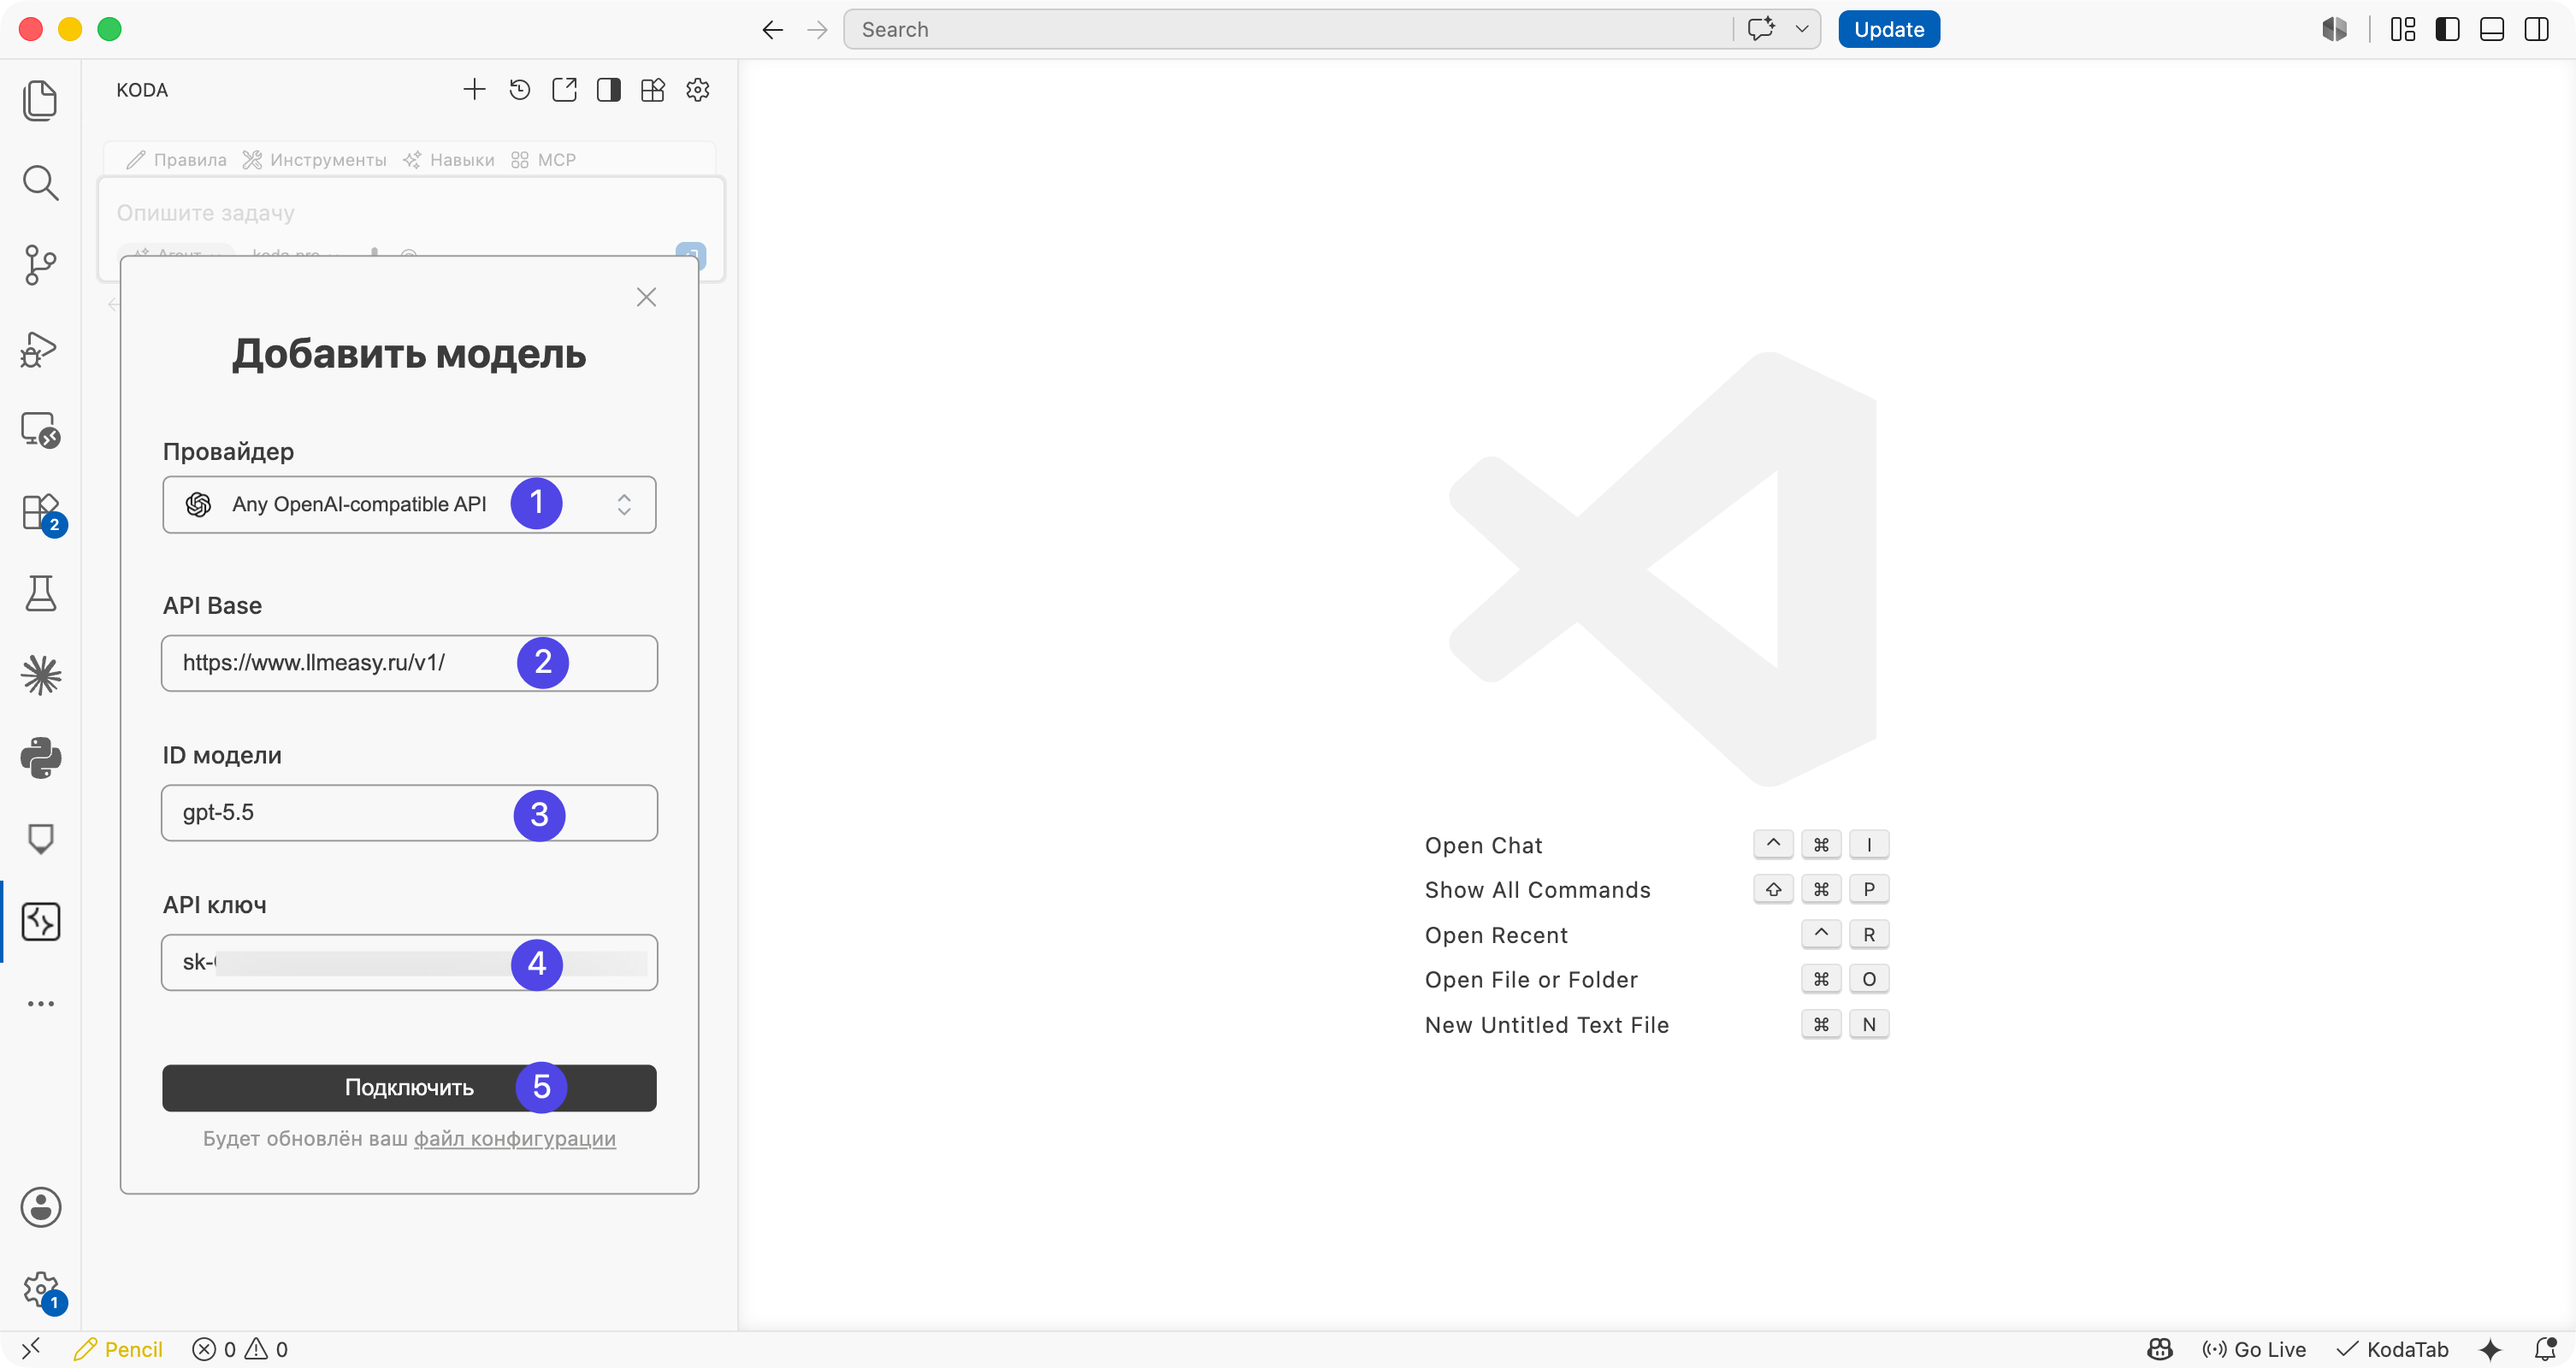Open the Koda view in activity bar
The height and width of the screenshot is (1368, 2576).
(40, 921)
